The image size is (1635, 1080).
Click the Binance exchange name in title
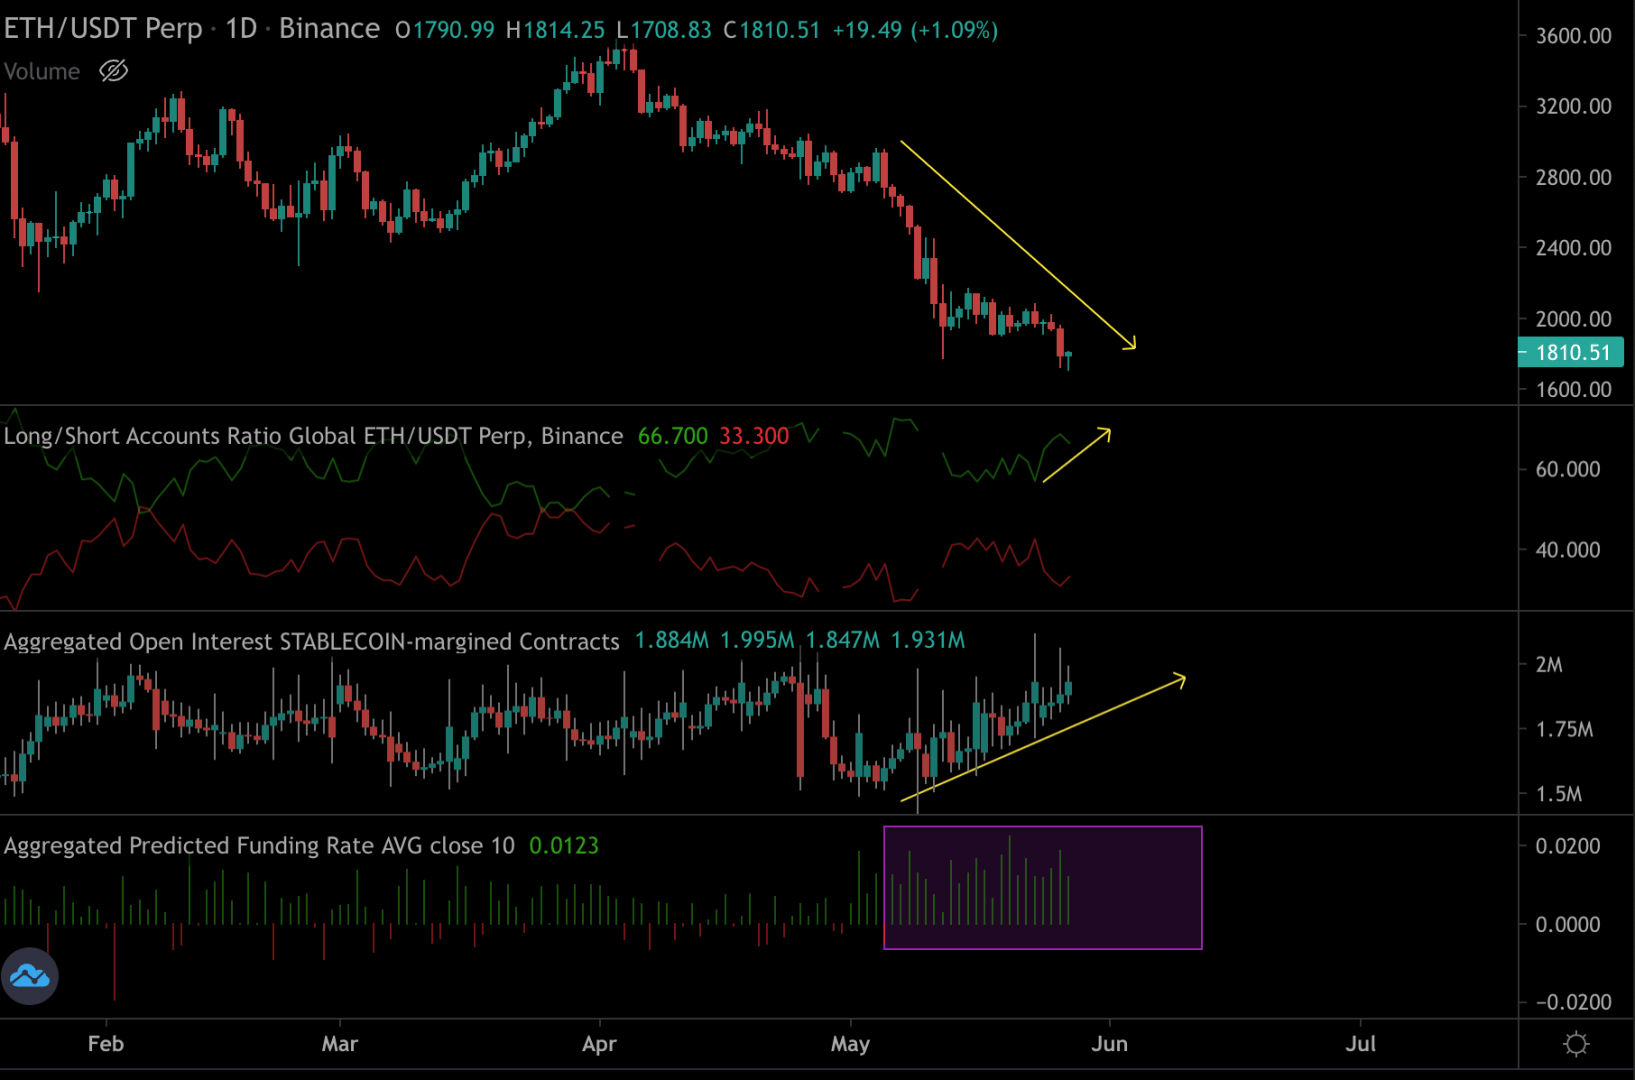(329, 29)
